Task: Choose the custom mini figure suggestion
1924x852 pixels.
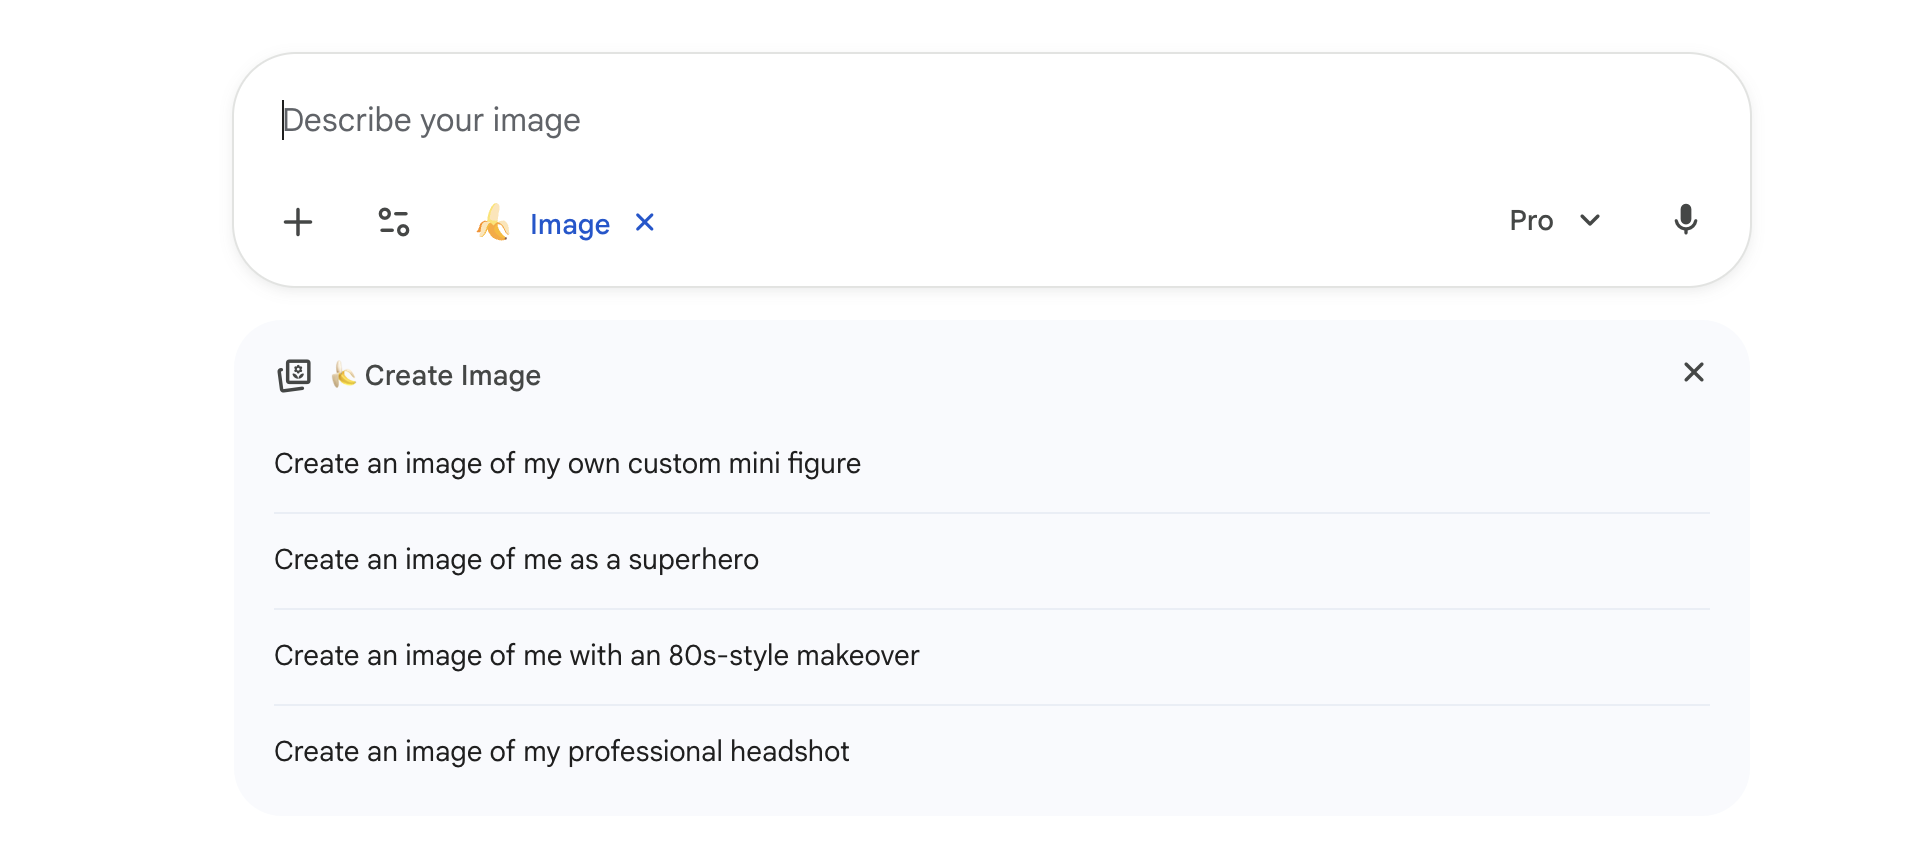Action: pyautogui.click(x=567, y=464)
